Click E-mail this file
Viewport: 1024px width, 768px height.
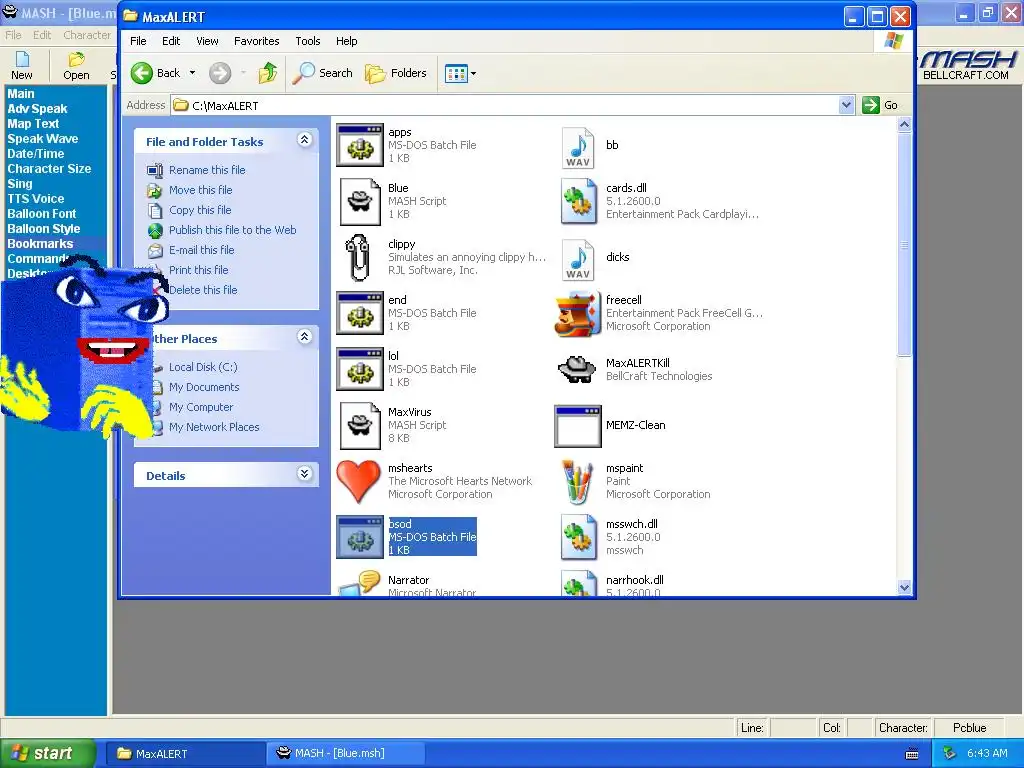click(x=201, y=250)
